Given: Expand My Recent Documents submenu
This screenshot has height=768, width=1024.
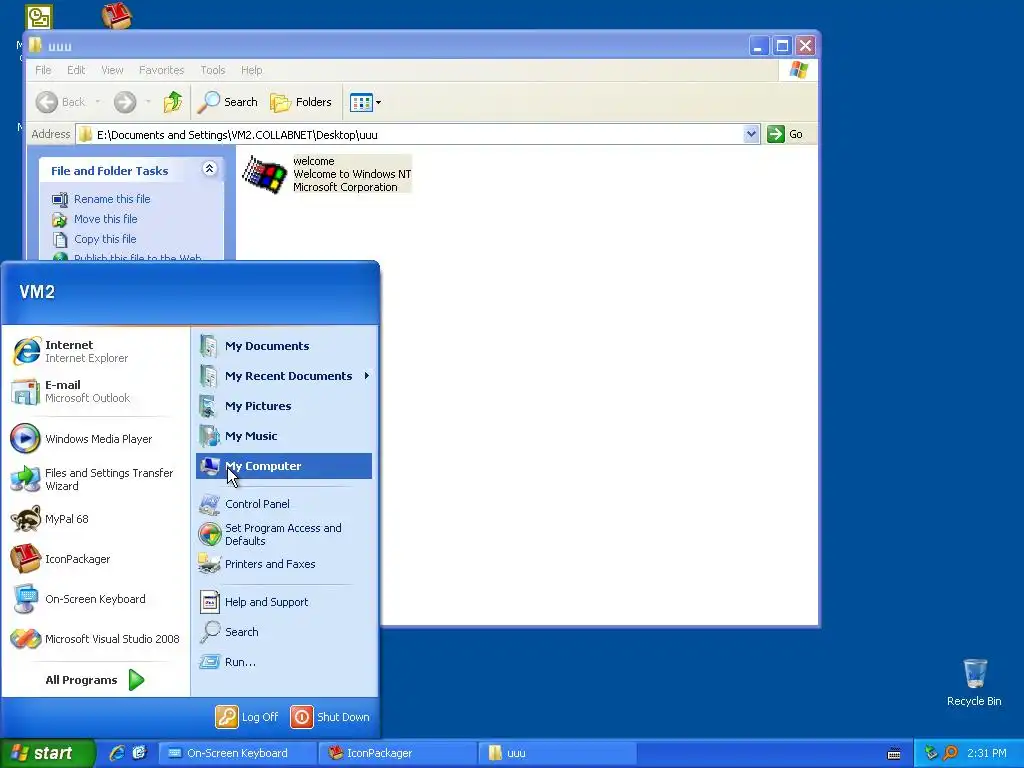Looking at the screenshot, I should pyautogui.click(x=284, y=376).
